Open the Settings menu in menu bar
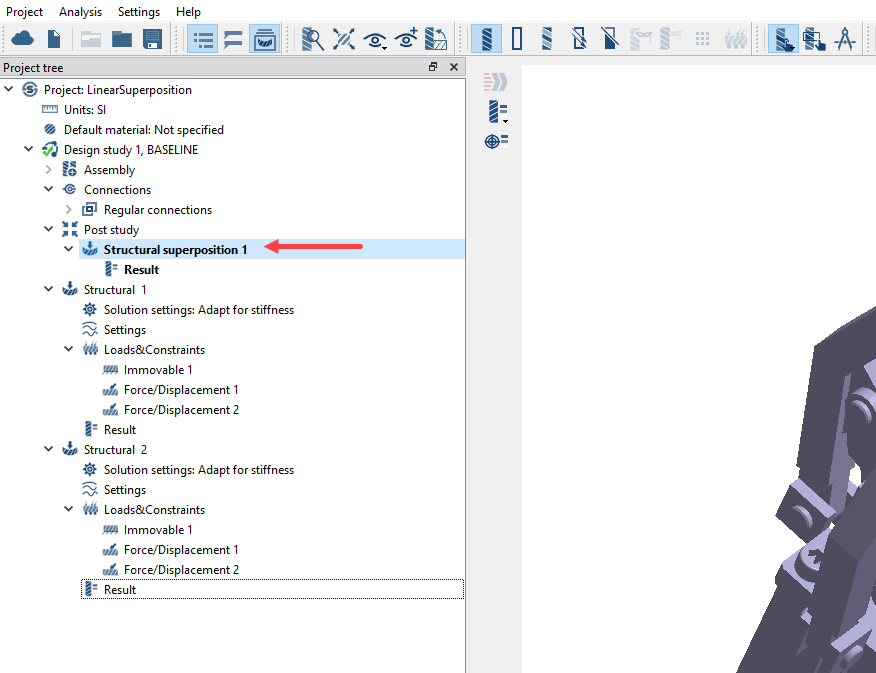Image resolution: width=876 pixels, height=673 pixels. click(x=138, y=12)
